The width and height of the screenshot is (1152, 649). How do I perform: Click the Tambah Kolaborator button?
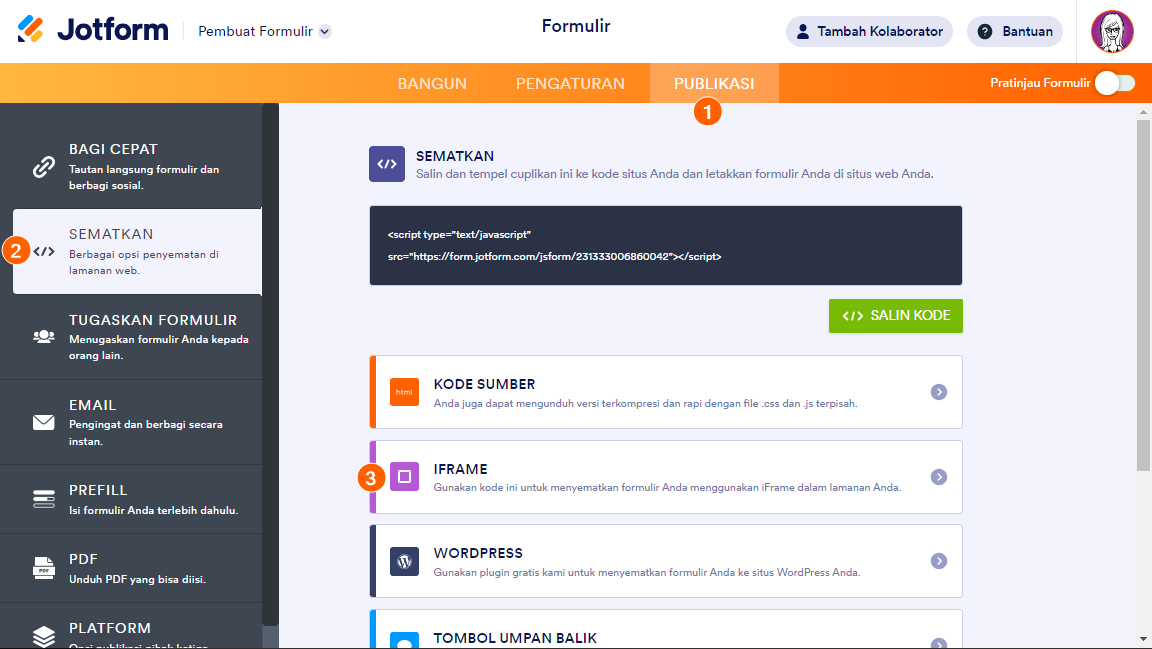(x=869, y=32)
